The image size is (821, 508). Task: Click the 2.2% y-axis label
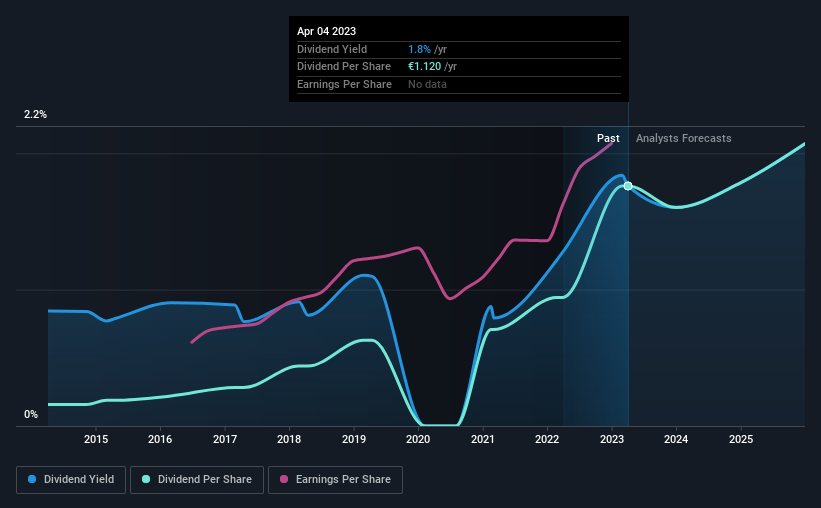click(x=35, y=114)
